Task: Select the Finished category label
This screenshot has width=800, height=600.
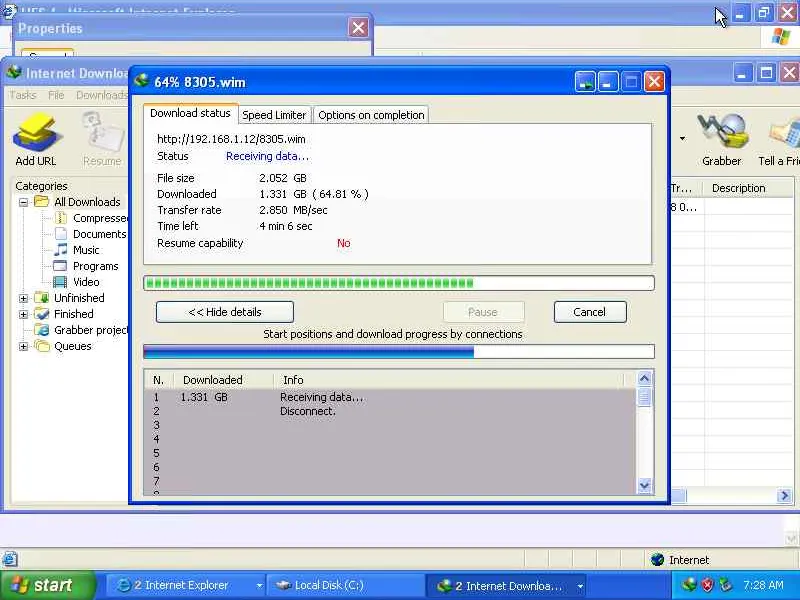Action: coord(73,314)
